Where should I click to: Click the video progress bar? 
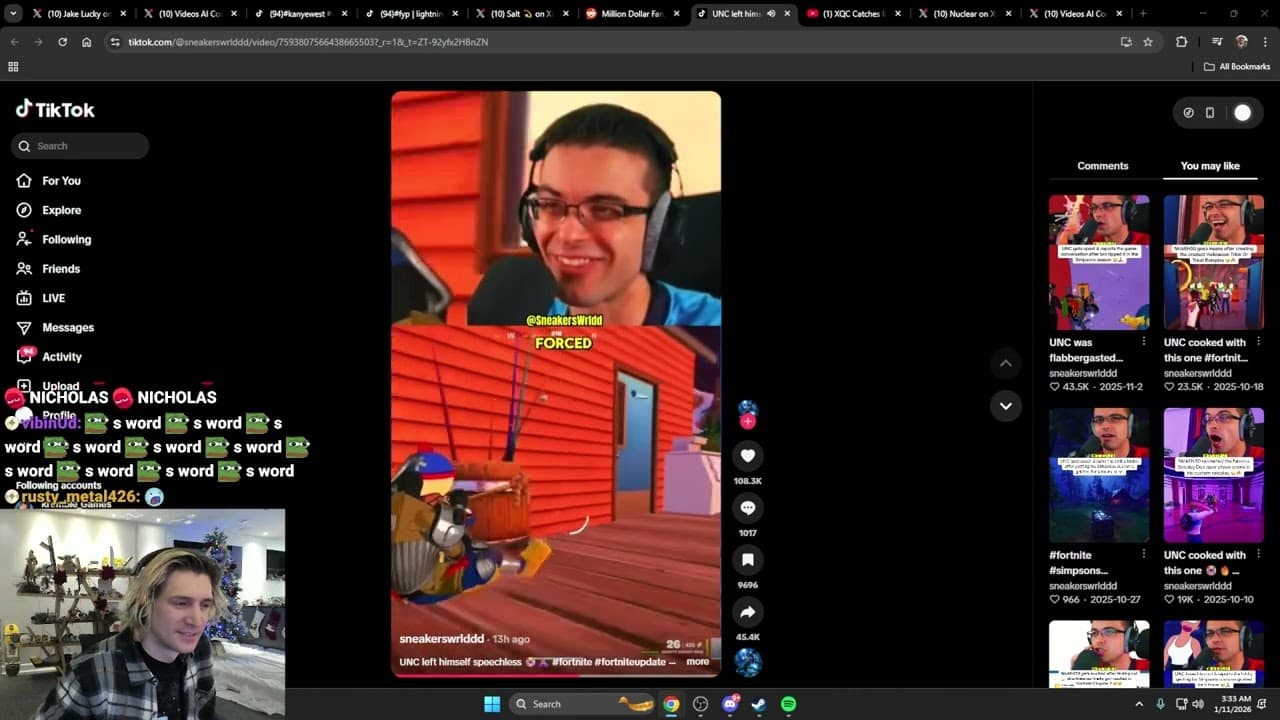[x=556, y=675]
